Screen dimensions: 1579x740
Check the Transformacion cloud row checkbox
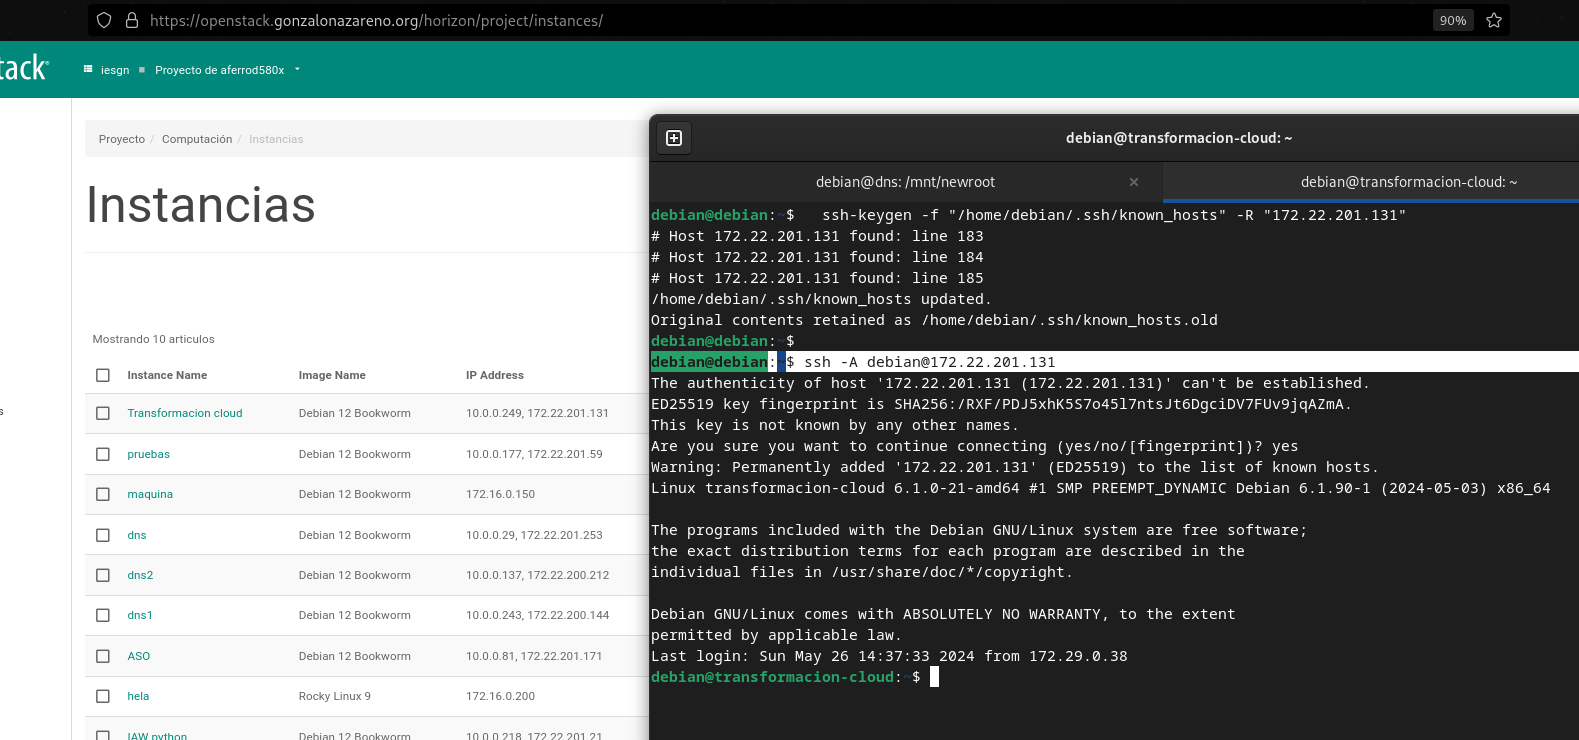tap(103, 413)
